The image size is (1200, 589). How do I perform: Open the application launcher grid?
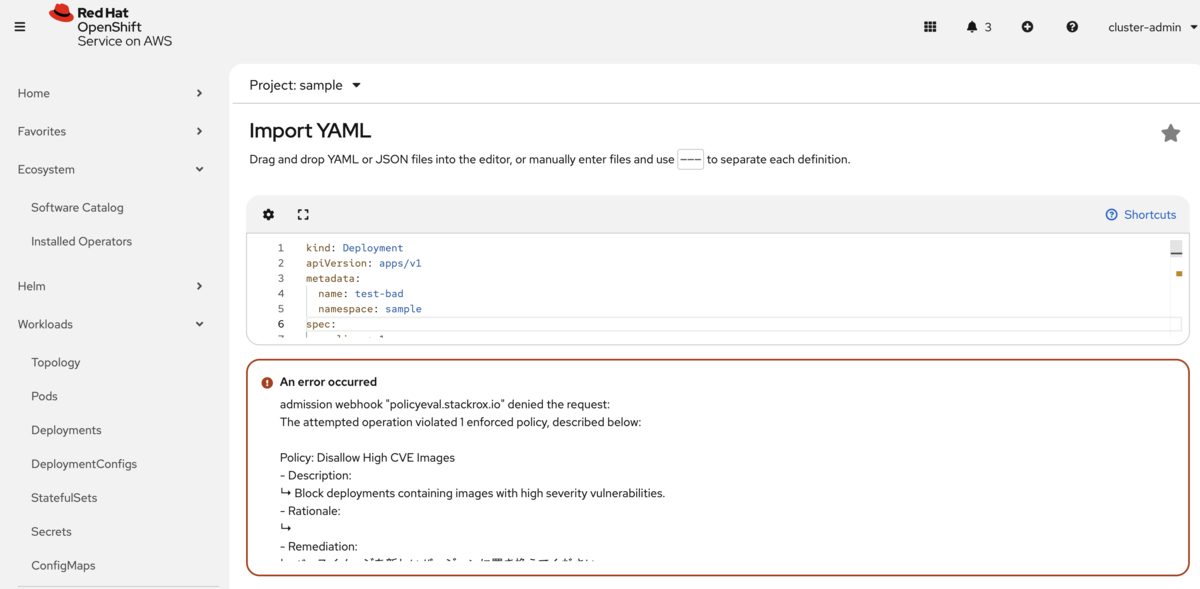click(930, 27)
